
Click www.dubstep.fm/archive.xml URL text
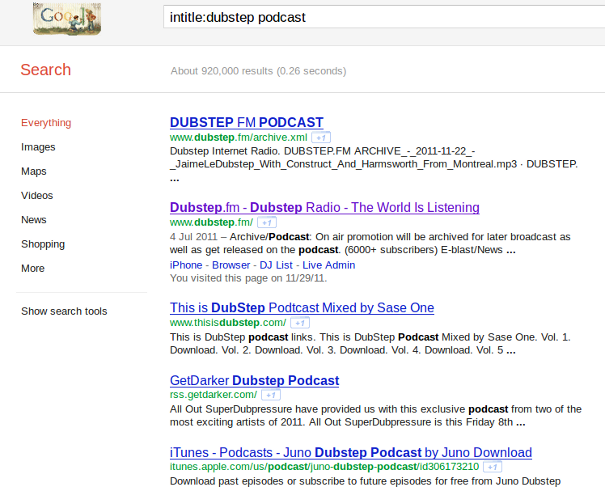coord(238,137)
